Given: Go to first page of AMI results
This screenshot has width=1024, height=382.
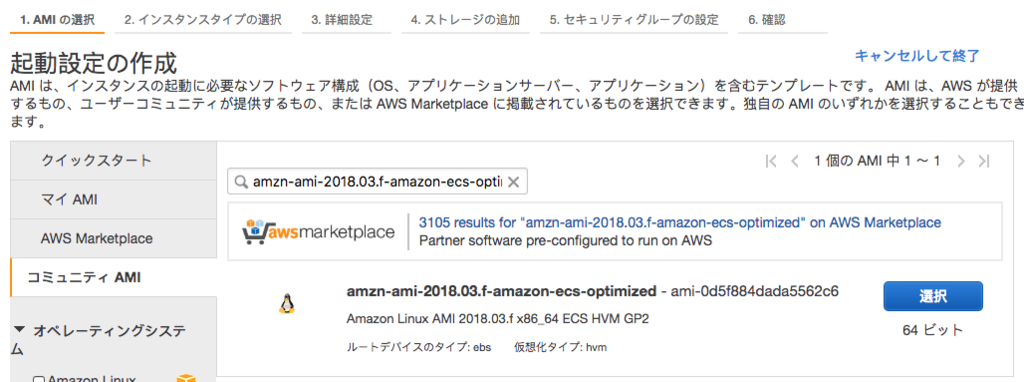Looking at the screenshot, I should click(771, 161).
